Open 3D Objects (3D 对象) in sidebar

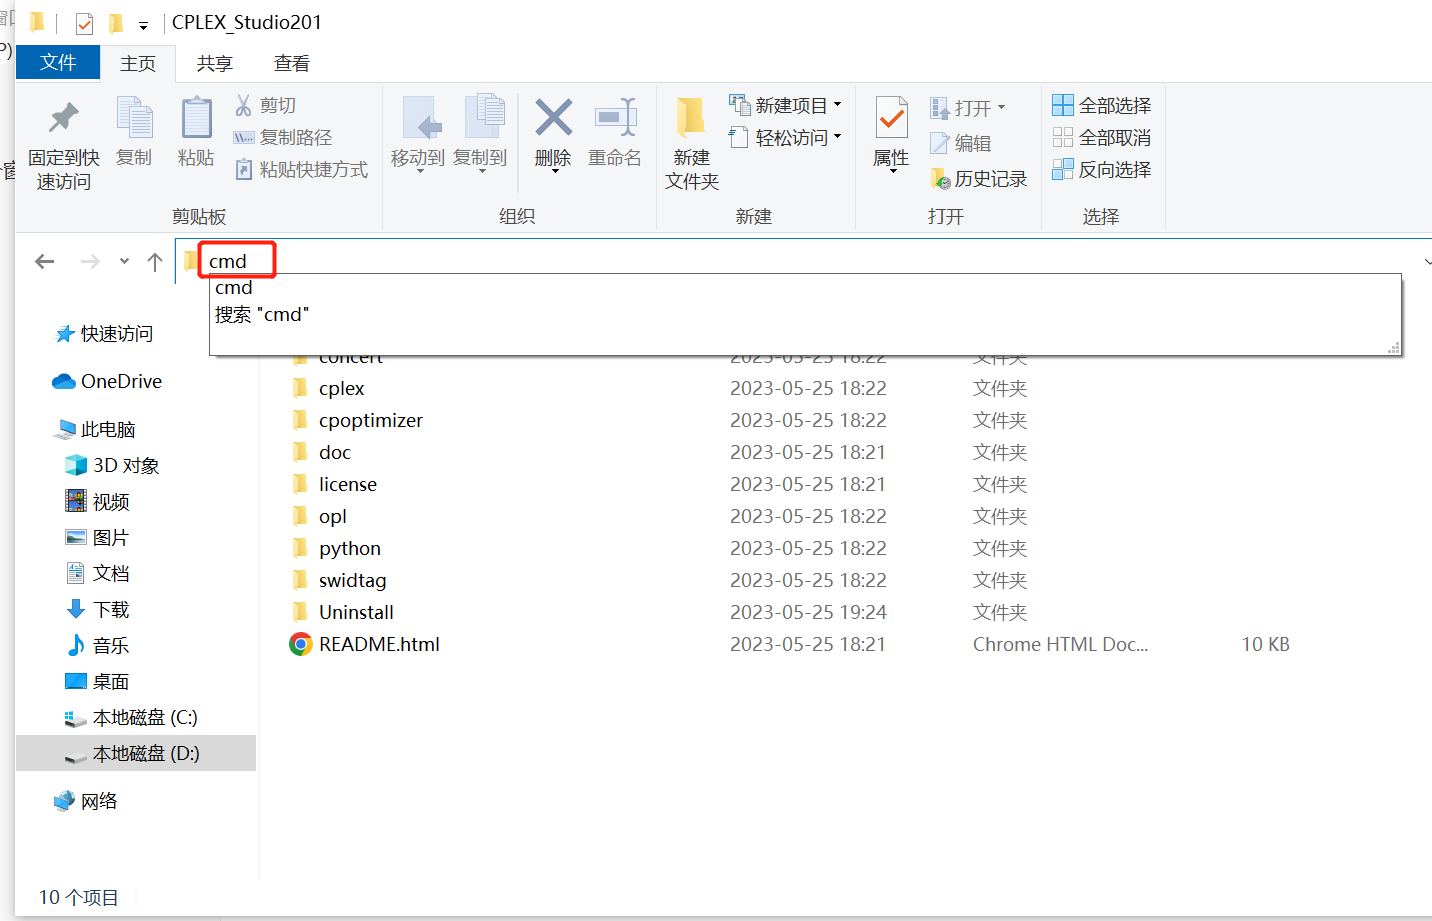pos(112,465)
